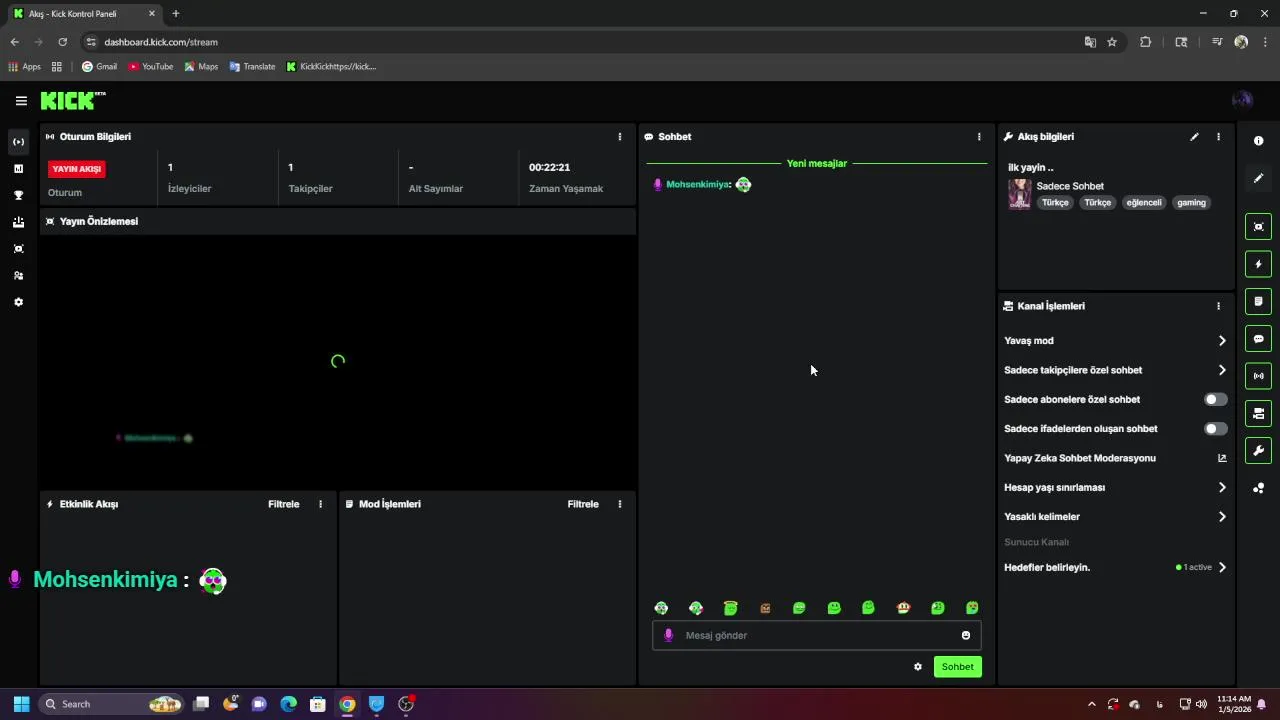This screenshot has width=1280, height=720.
Task: Toggle the server stack icon in the right toolbar
Action: point(1258,413)
